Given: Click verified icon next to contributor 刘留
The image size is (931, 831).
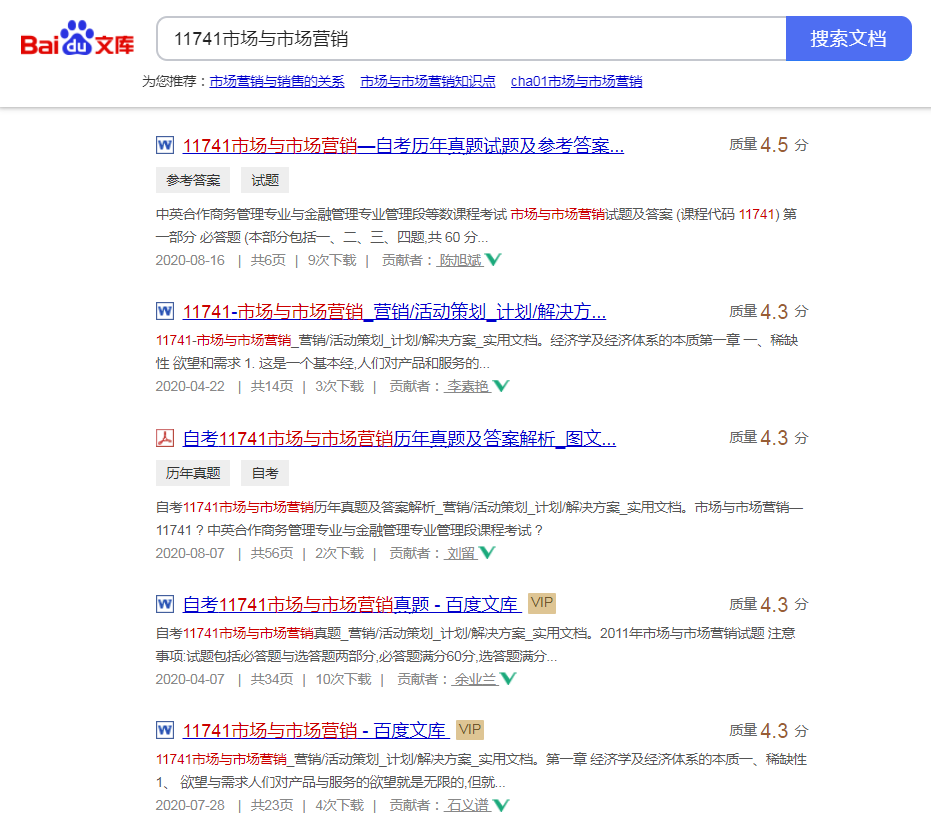Looking at the screenshot, I should [x=489, y=552].
